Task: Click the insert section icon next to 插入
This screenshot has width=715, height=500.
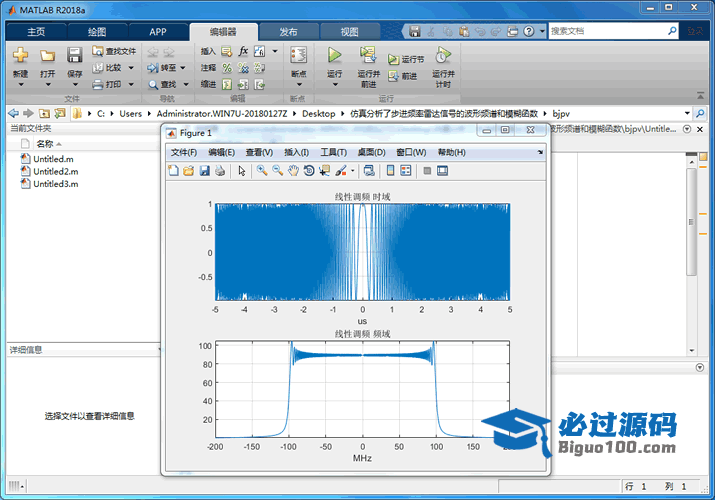Action: (227, 52)
